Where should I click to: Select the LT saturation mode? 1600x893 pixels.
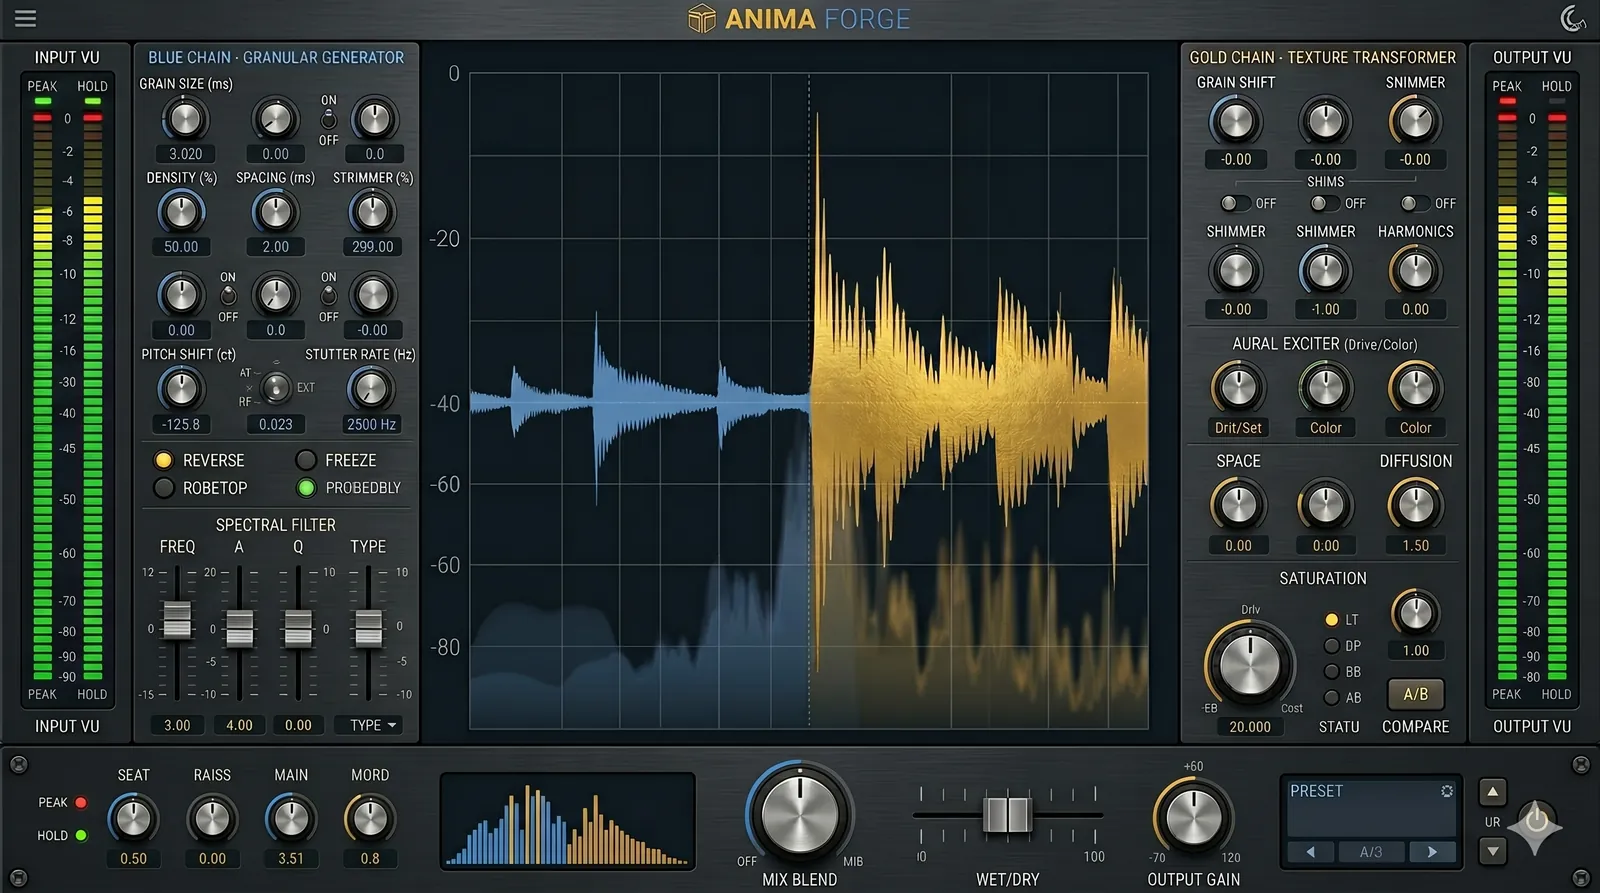point(1331,620)
